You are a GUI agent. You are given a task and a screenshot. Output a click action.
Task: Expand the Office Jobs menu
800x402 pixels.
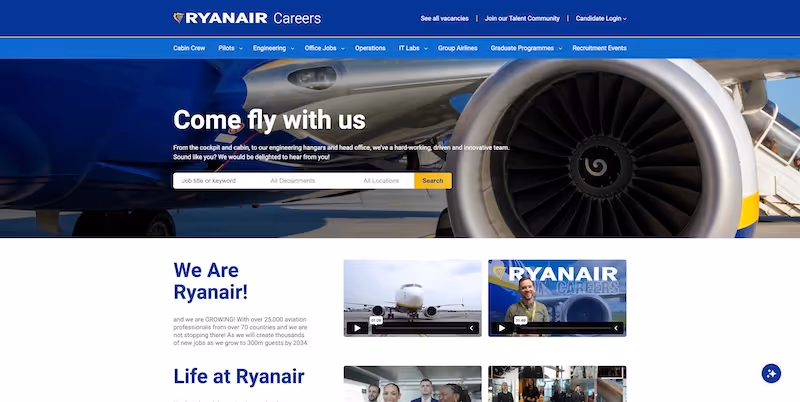324,48
